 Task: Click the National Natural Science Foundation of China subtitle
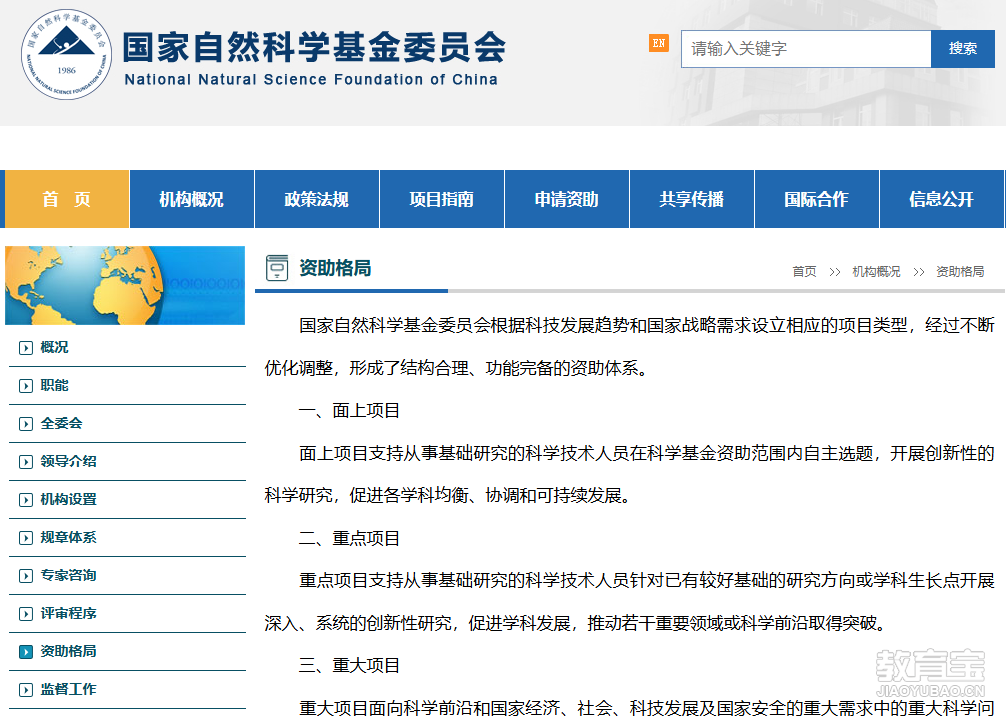311,80
